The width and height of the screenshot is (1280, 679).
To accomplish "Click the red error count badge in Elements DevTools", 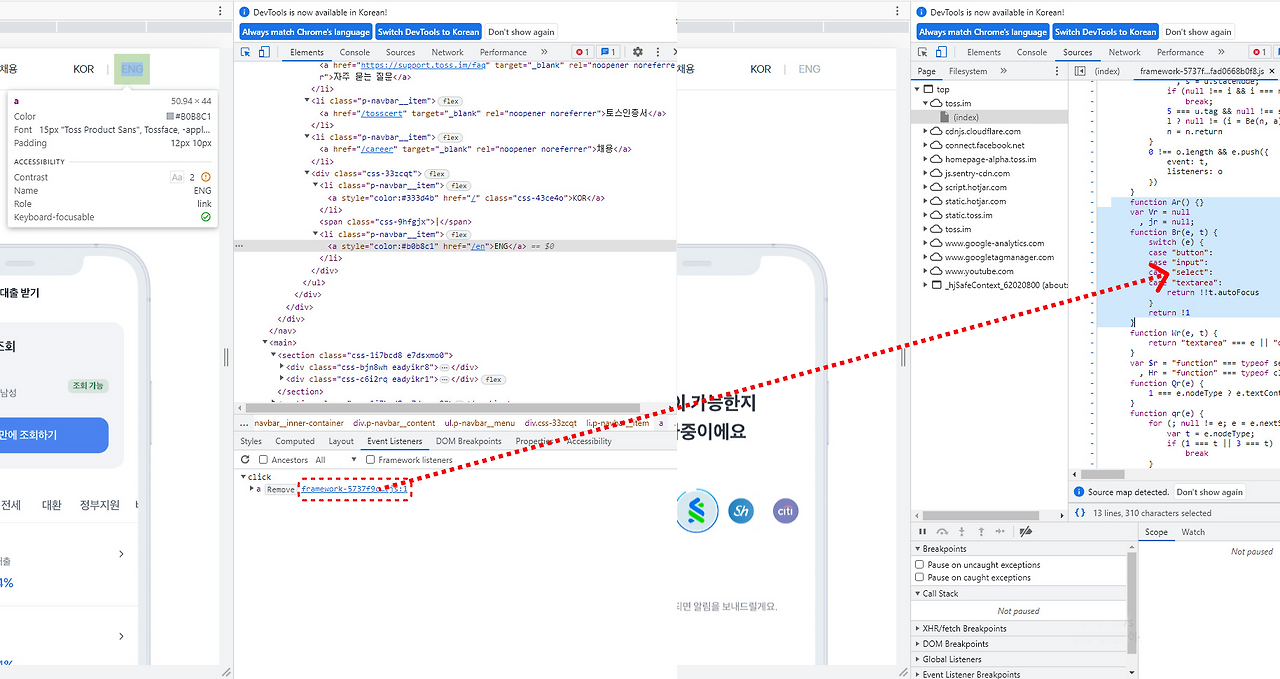I will (x=581, y=52).
